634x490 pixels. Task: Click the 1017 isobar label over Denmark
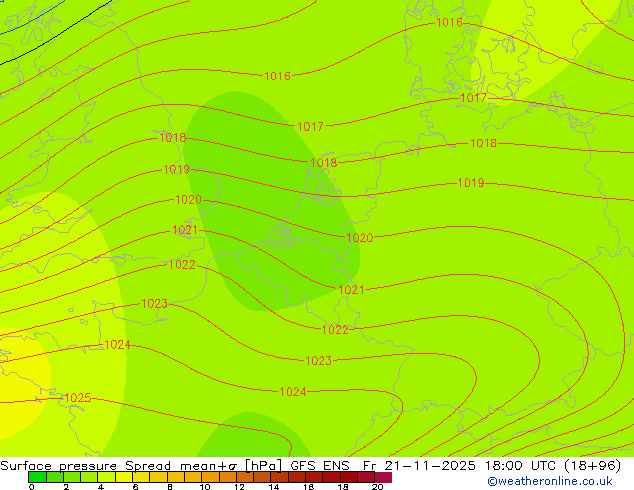(x=473, y=98)
